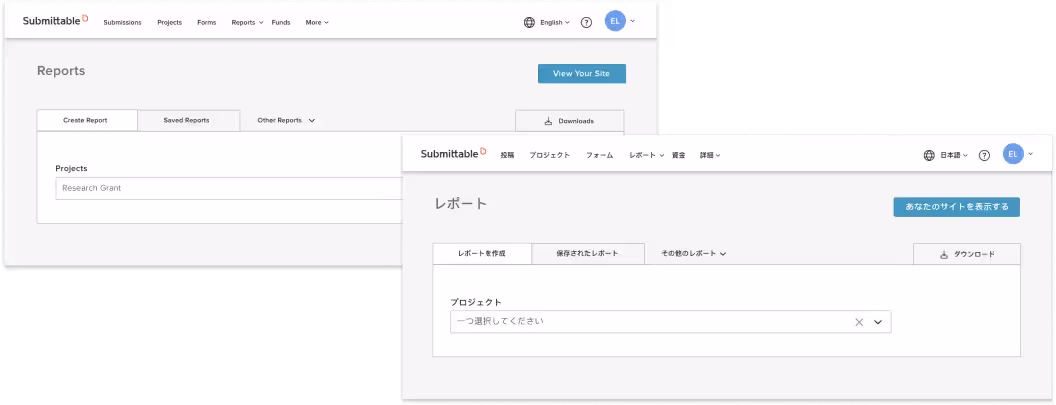The height and width of the screenshot is (405, 1056).
Task: Expand the 詳細 menu in Japanese navbar
Action: pyautogui.click(x=710, y=155)
